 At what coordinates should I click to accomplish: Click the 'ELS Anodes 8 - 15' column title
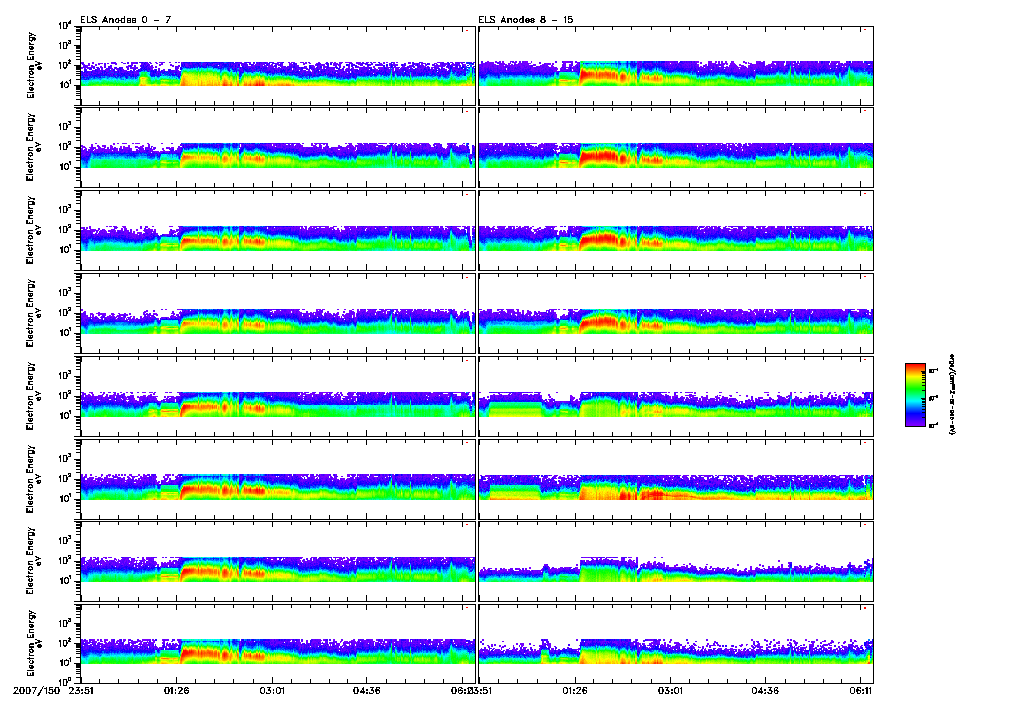(526, 20)
